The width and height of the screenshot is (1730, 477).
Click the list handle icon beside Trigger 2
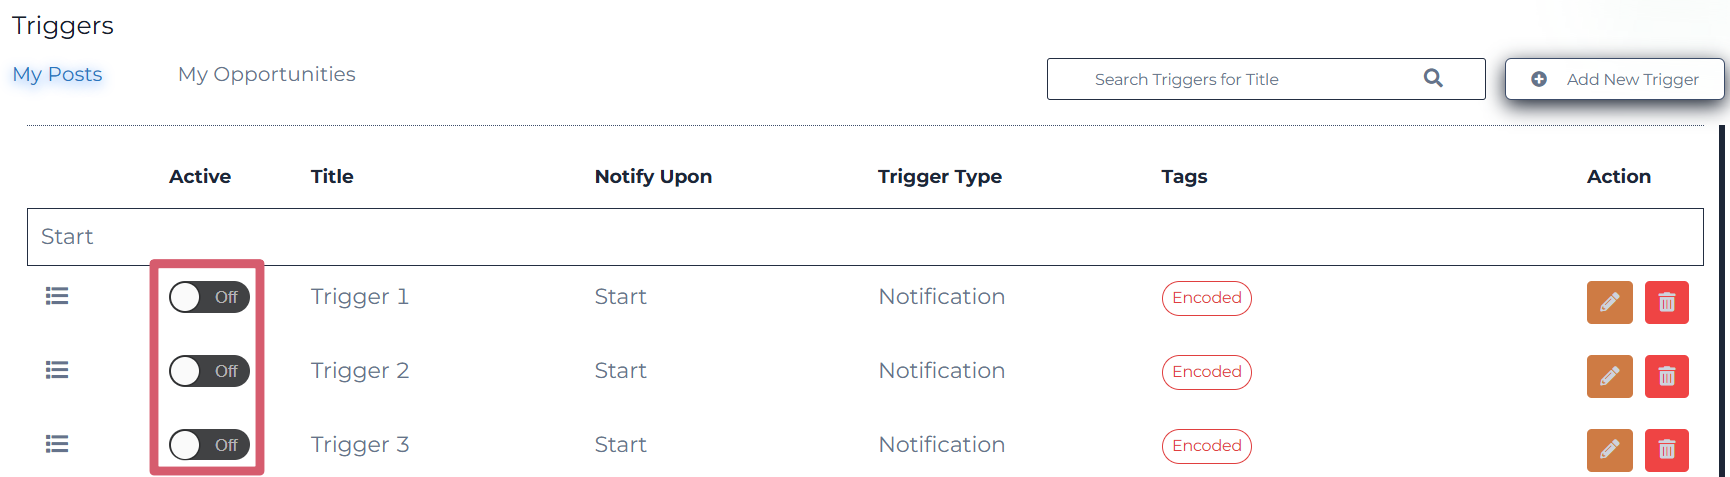click(57, 370)
